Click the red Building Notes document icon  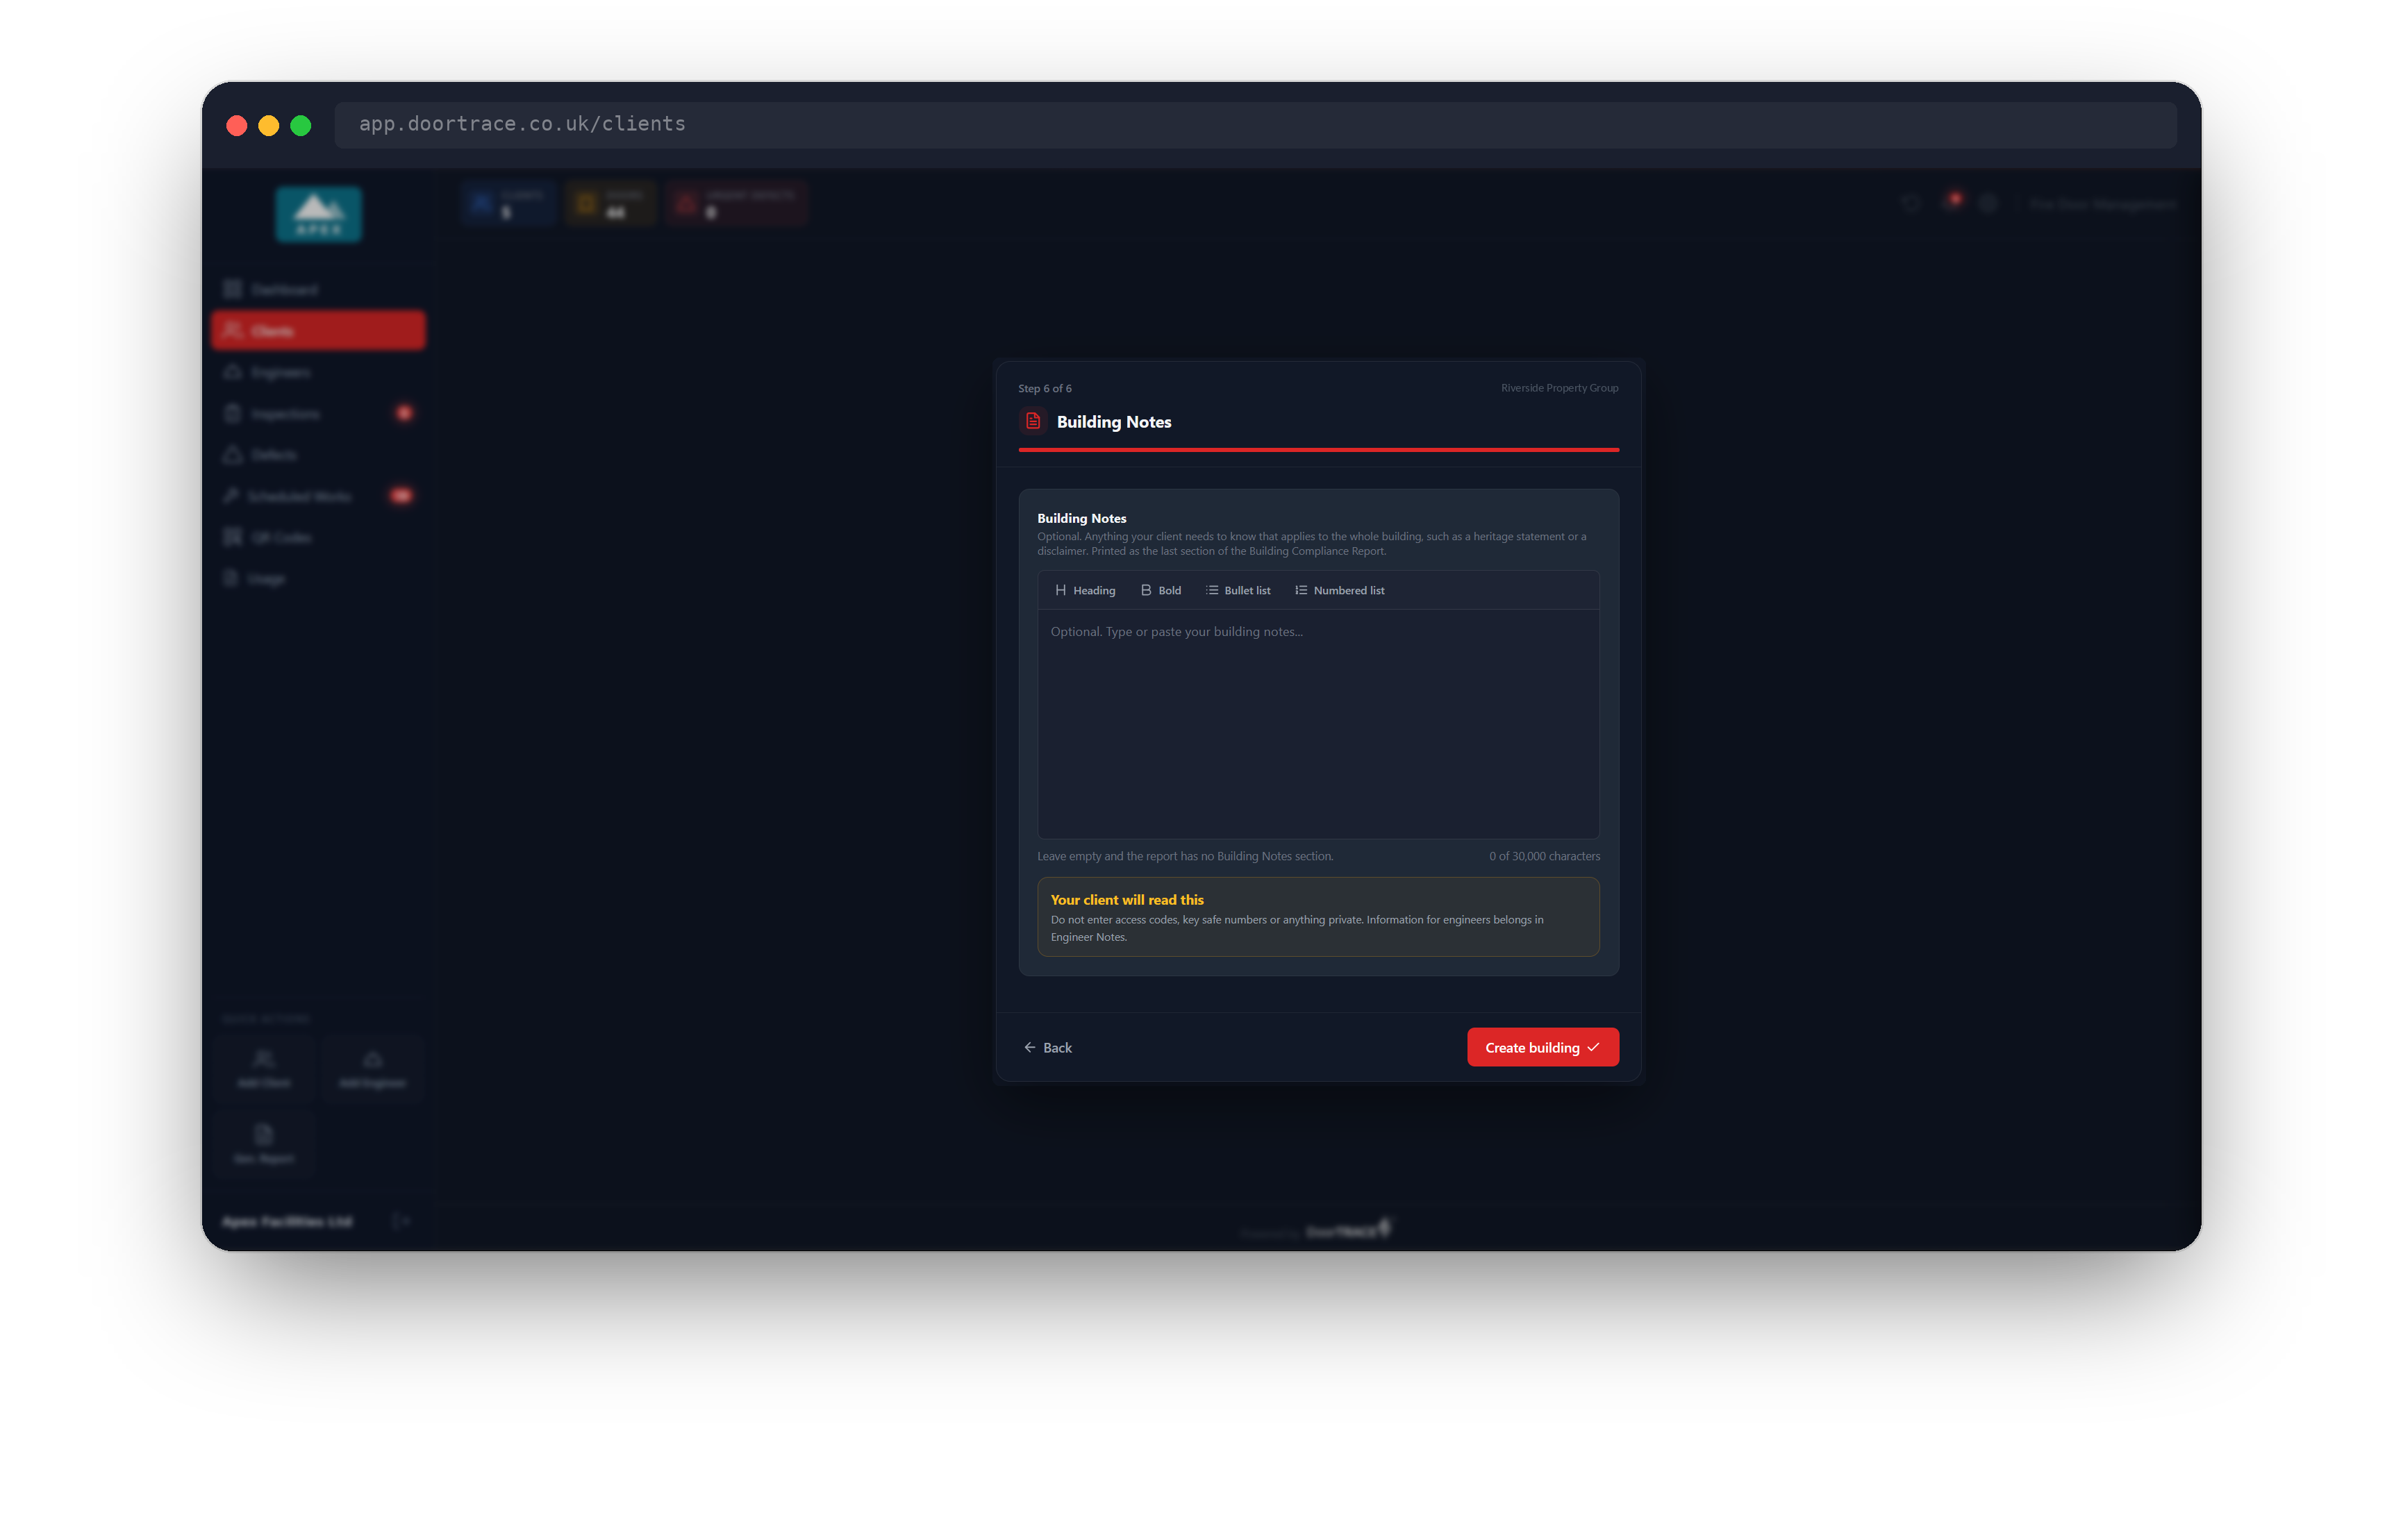click(1033, 421)
